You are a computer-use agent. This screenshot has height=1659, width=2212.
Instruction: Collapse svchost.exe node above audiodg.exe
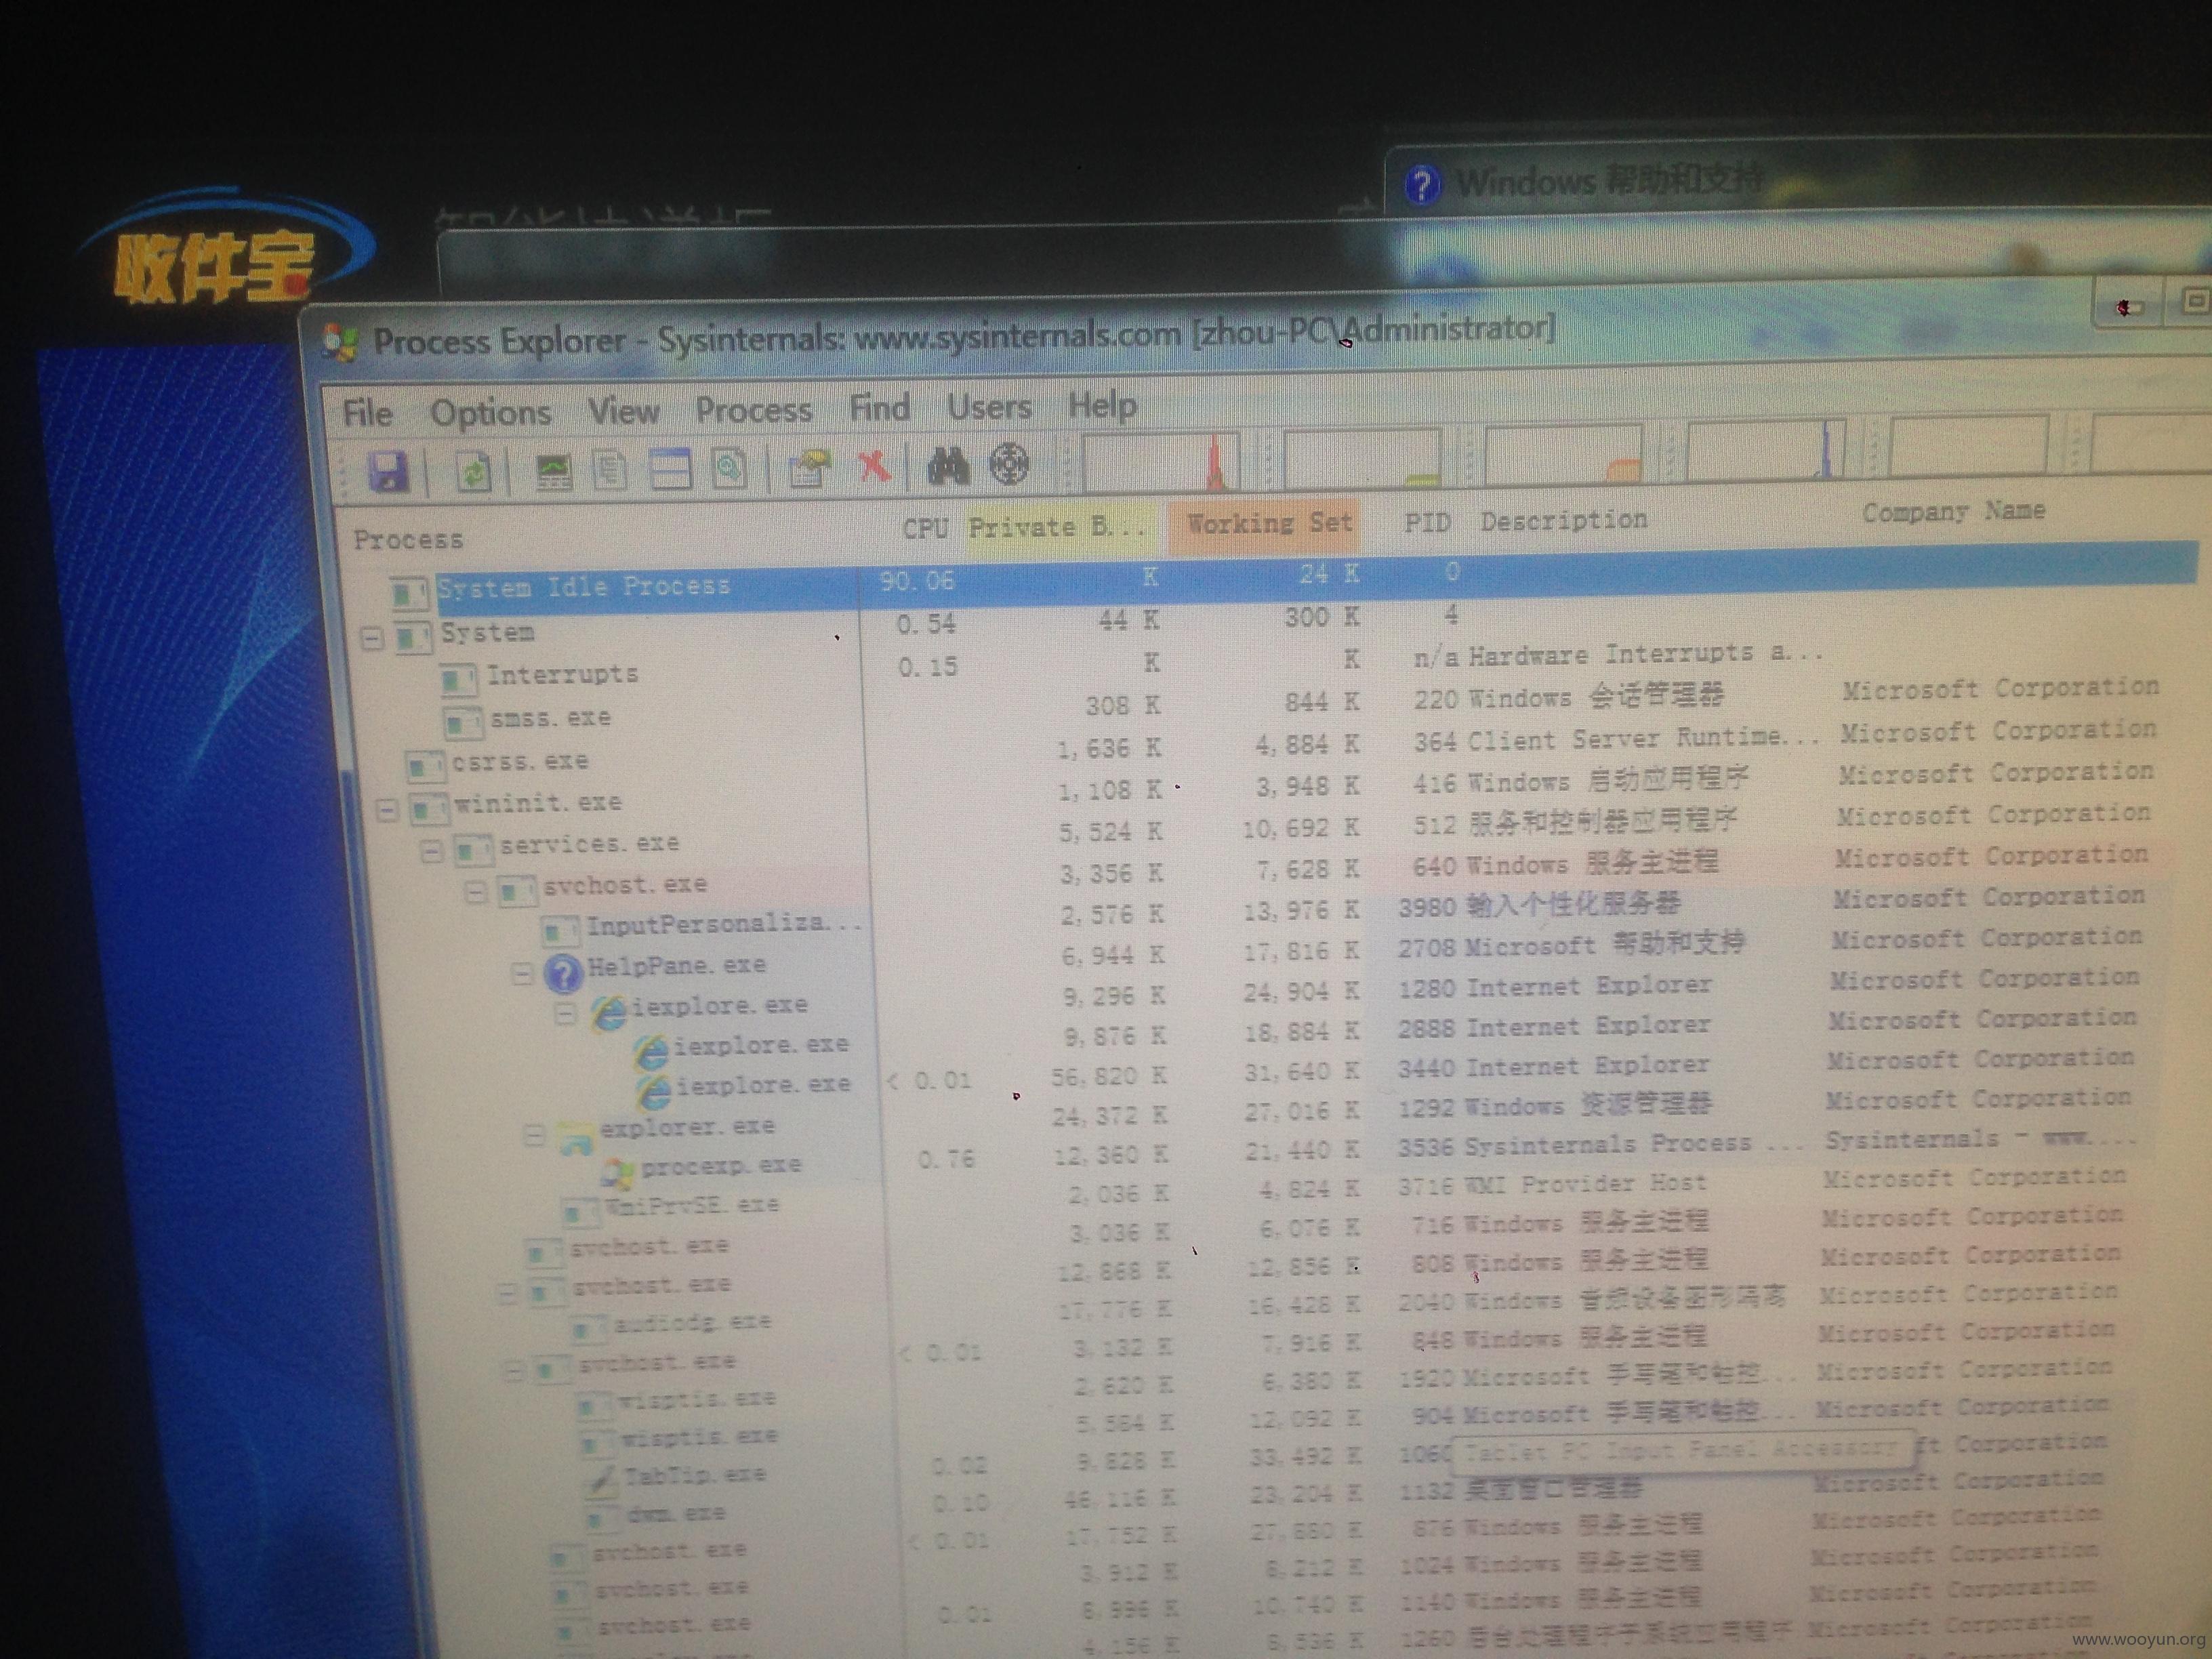[x=508, y=1293]
